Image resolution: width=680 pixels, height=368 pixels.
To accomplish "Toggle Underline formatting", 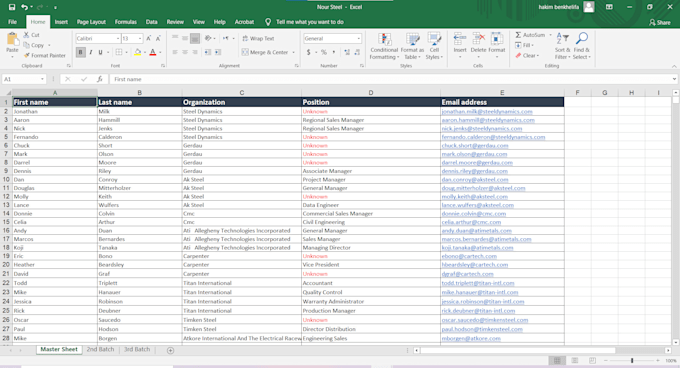I will (101, 52).
